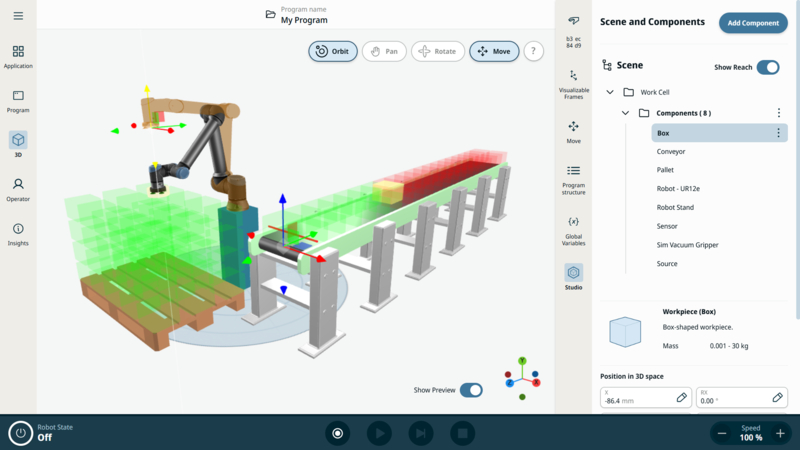Open the hamburger menu
Screen dimensions: 800x450
click(18, 16)
